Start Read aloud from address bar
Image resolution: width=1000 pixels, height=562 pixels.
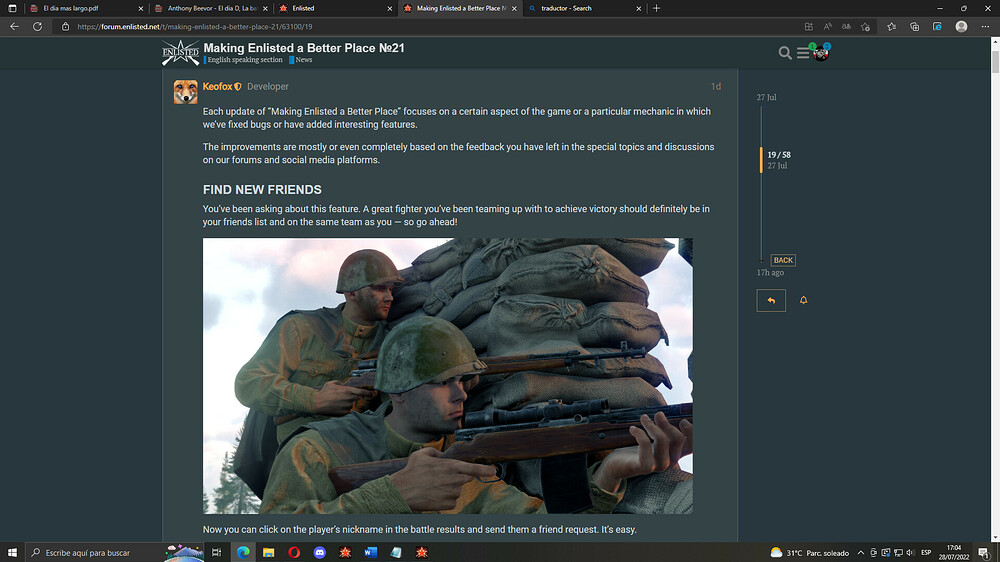827,27
